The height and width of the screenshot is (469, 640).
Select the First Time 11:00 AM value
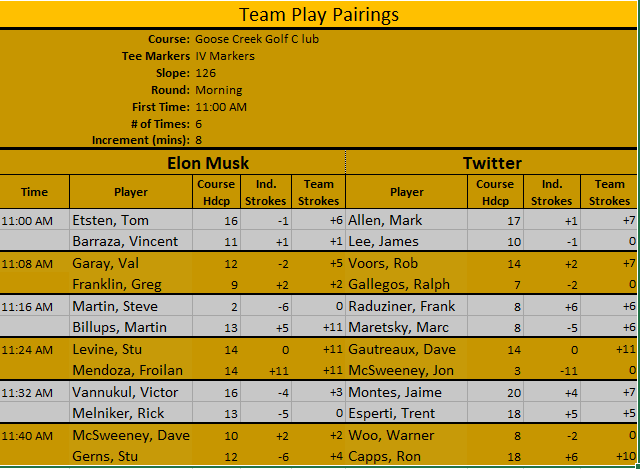pos(221,107)
